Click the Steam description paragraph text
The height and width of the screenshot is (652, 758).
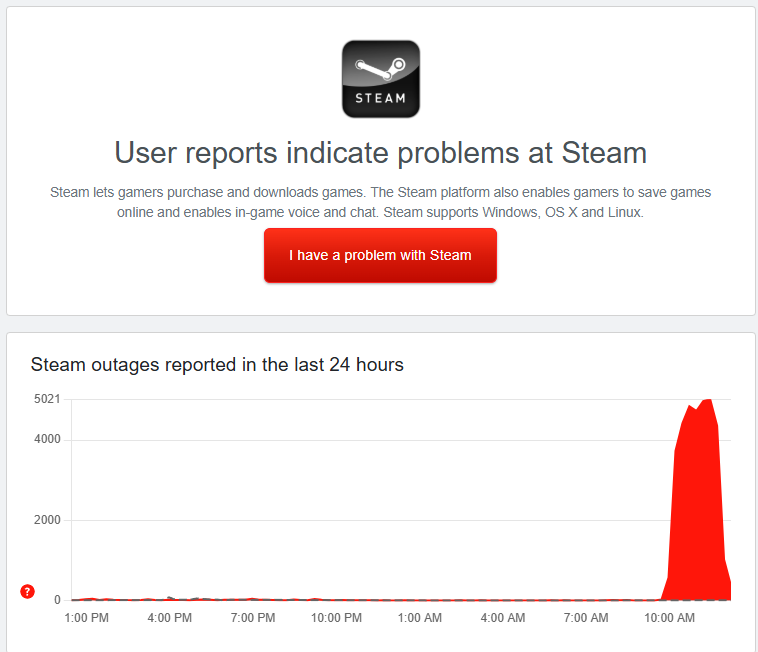click(x=380, y=202)
